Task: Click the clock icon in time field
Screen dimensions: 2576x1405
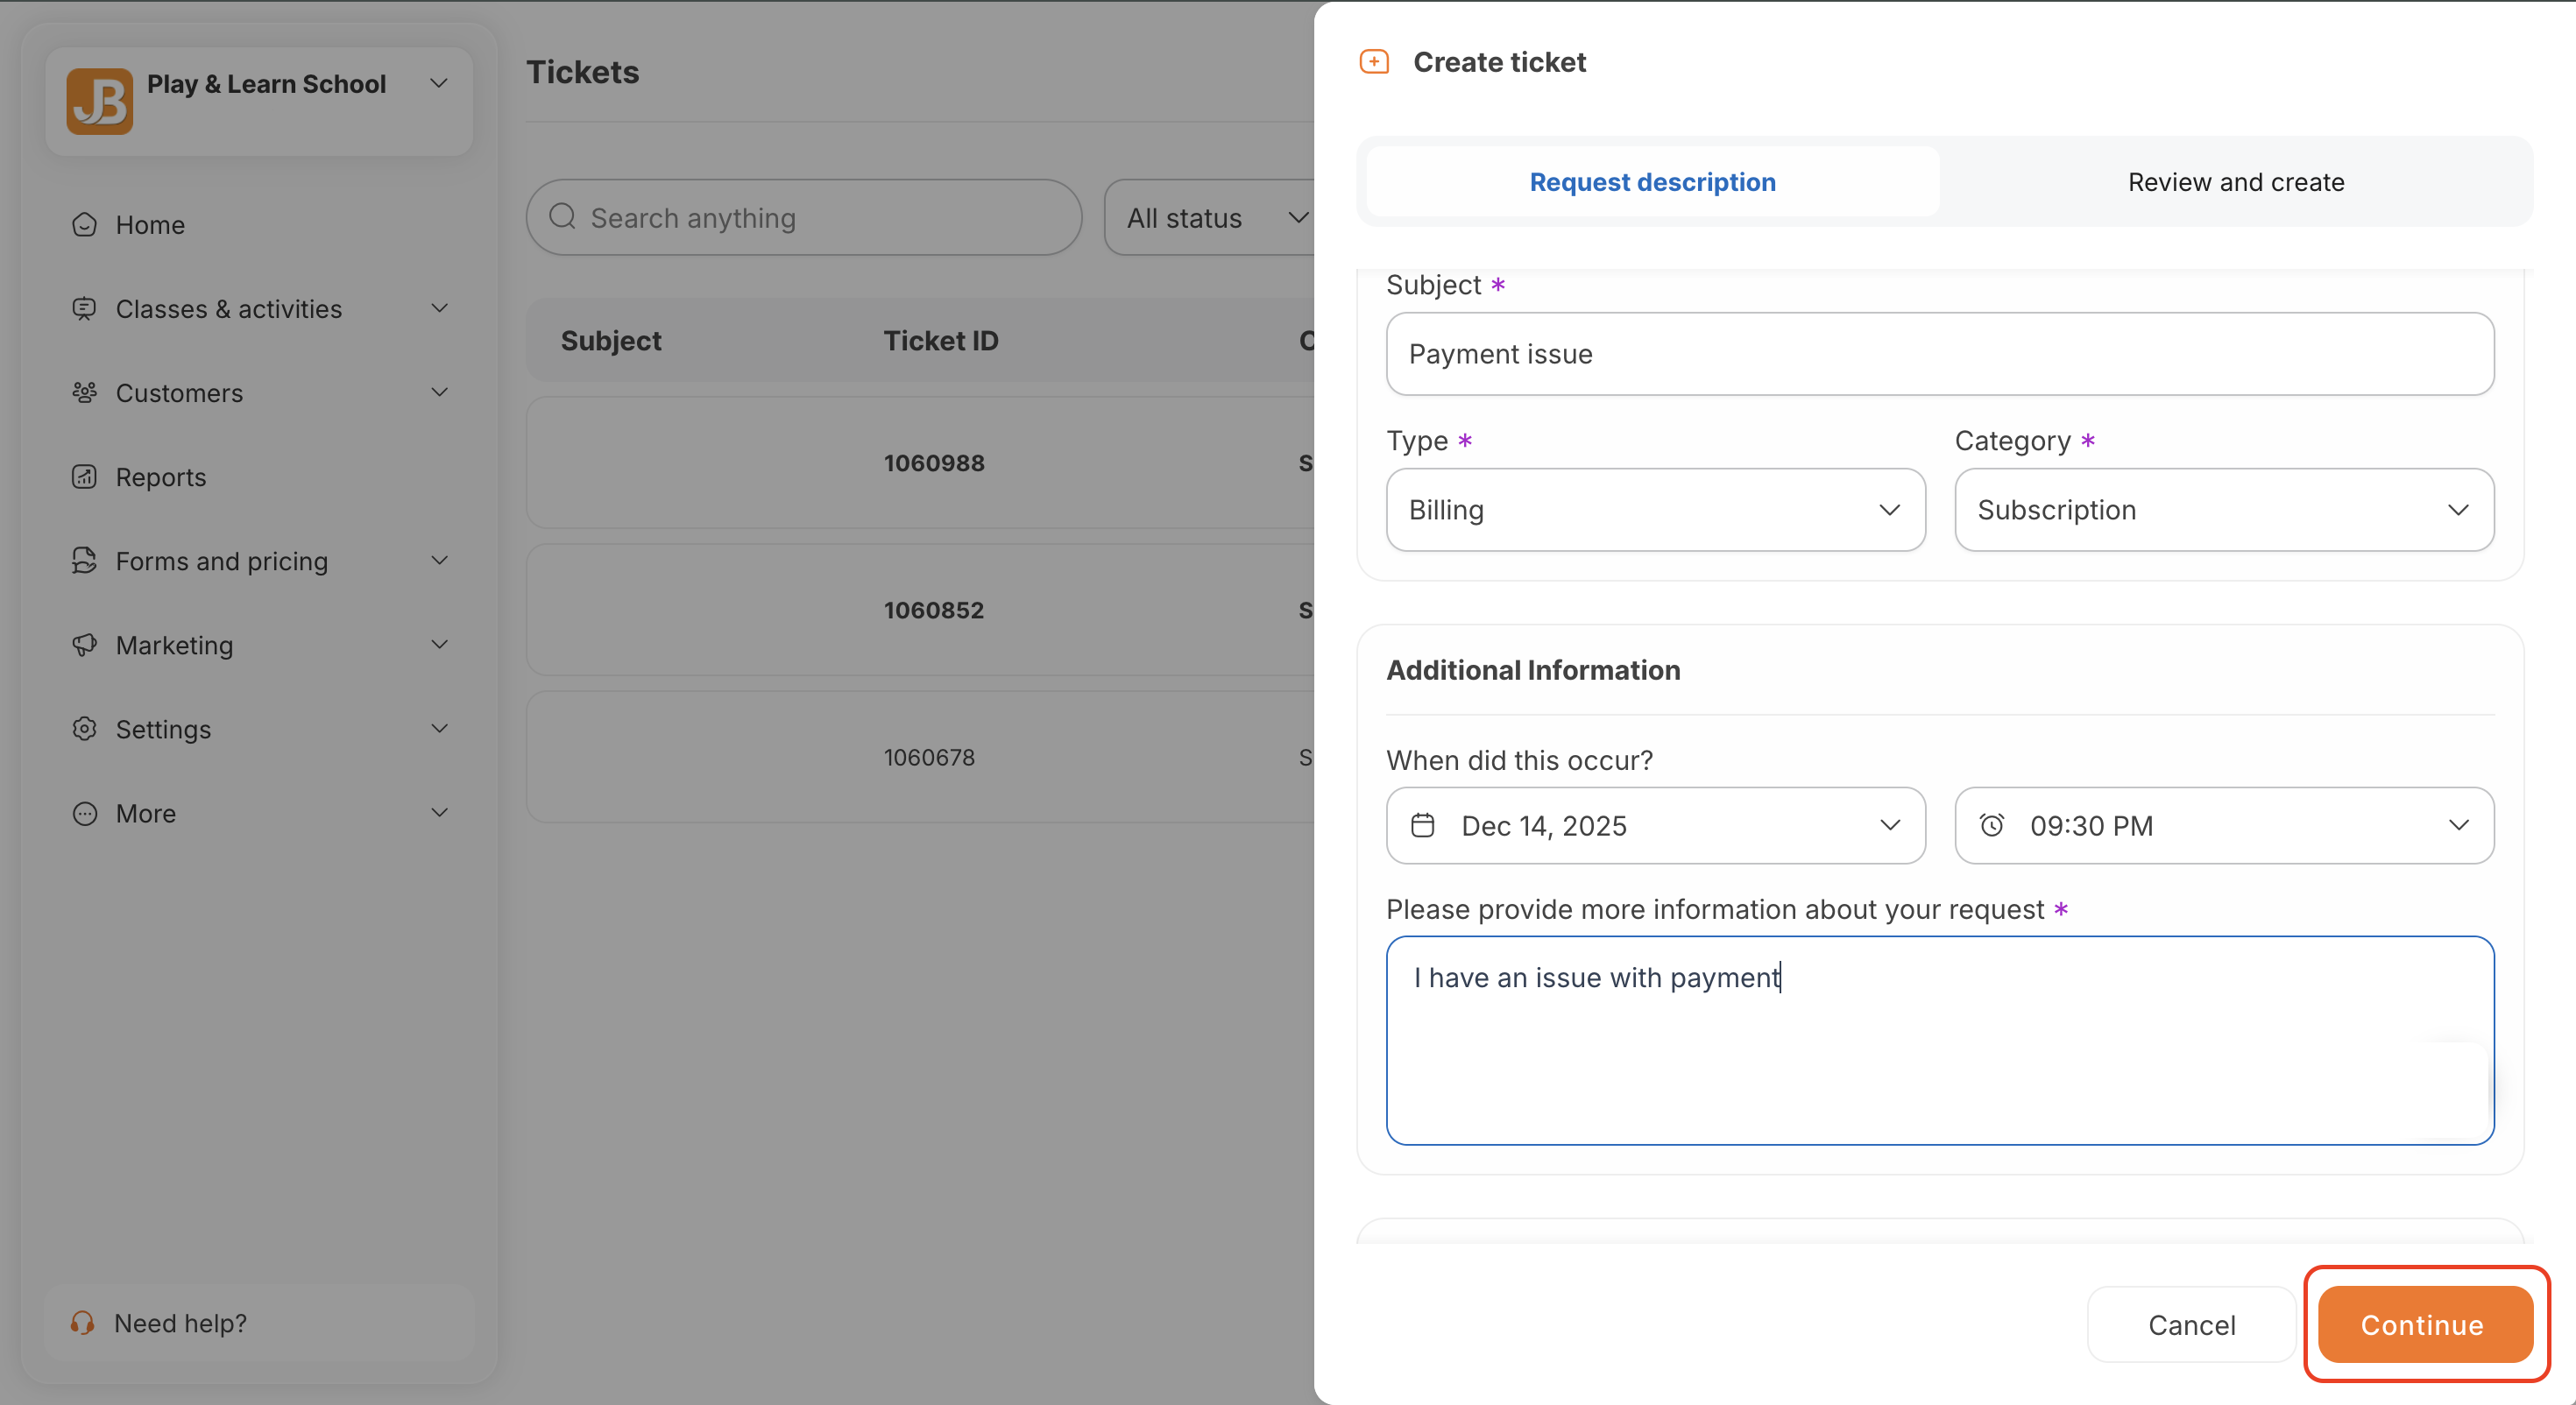Action: [1991, 825]
